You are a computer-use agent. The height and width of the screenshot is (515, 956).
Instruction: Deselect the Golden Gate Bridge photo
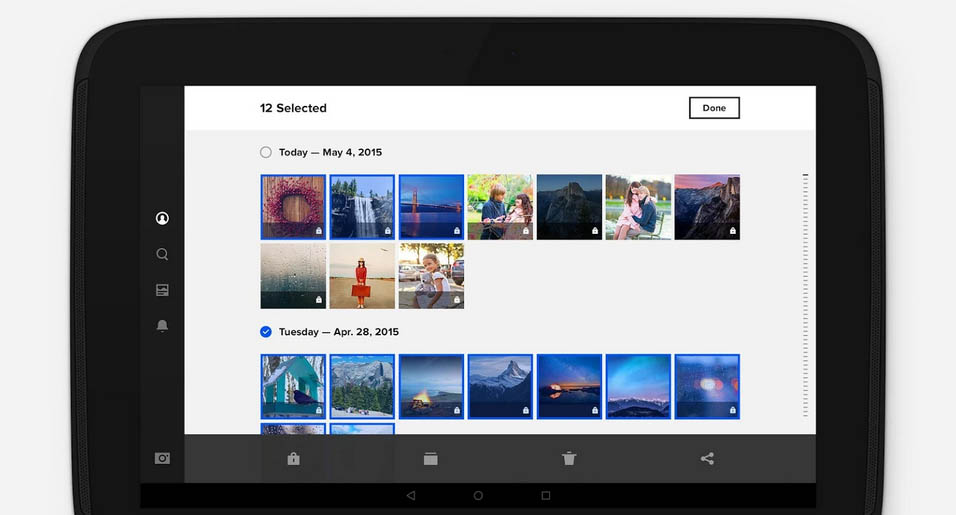431,207
